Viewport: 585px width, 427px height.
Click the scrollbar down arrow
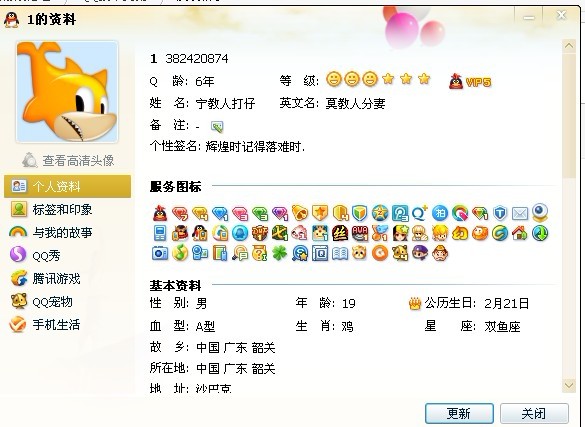[569, 385]
